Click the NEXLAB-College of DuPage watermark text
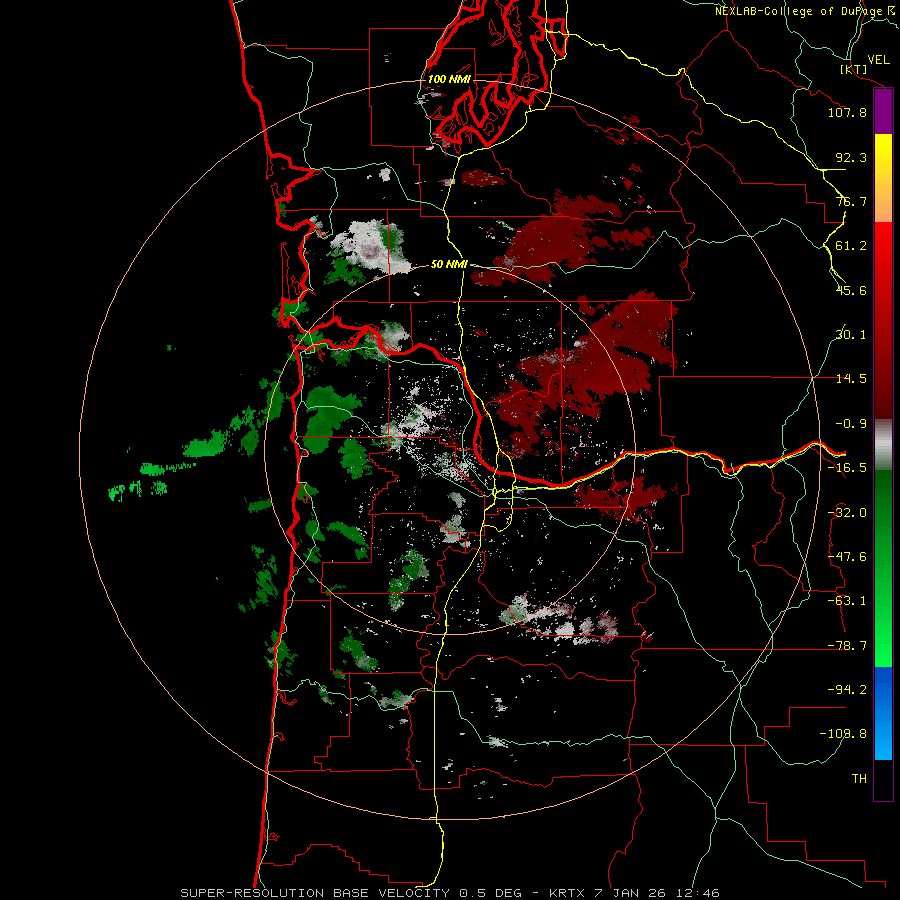The image size is (900, 900). coord(806,11)
